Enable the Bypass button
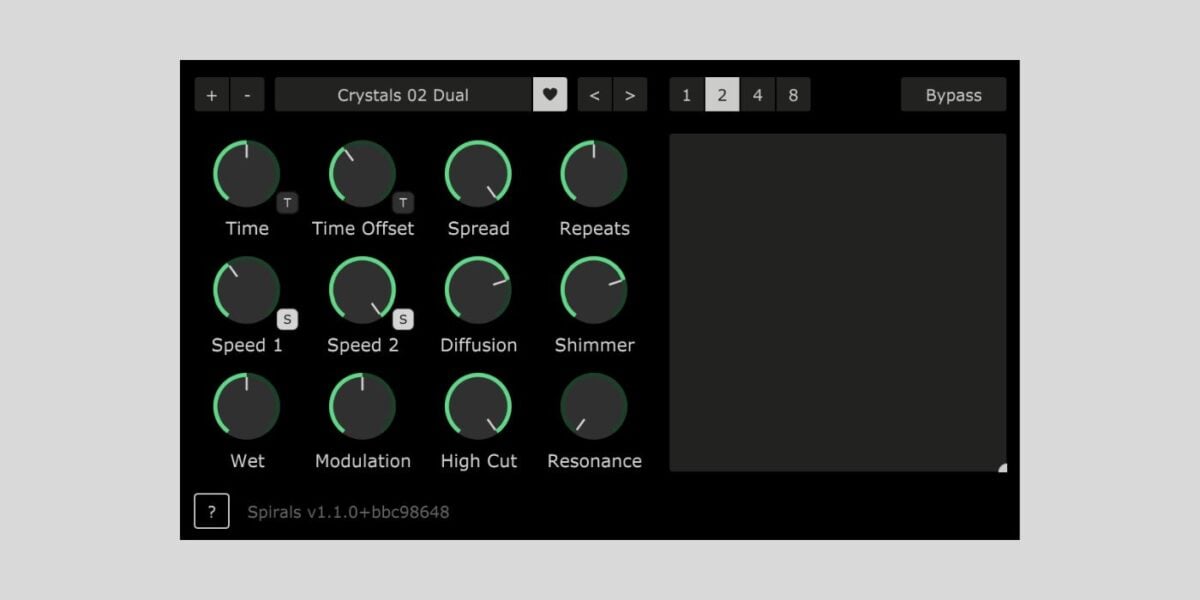Image resolution: width=1200 pixels, height=600 pixels. [953, 94]
